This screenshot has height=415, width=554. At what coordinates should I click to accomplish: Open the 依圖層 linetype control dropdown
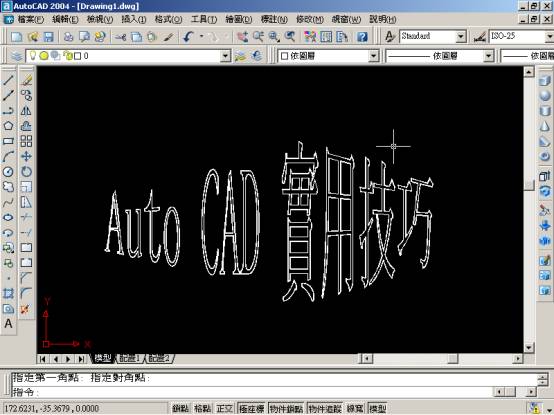tap(488, 56)
